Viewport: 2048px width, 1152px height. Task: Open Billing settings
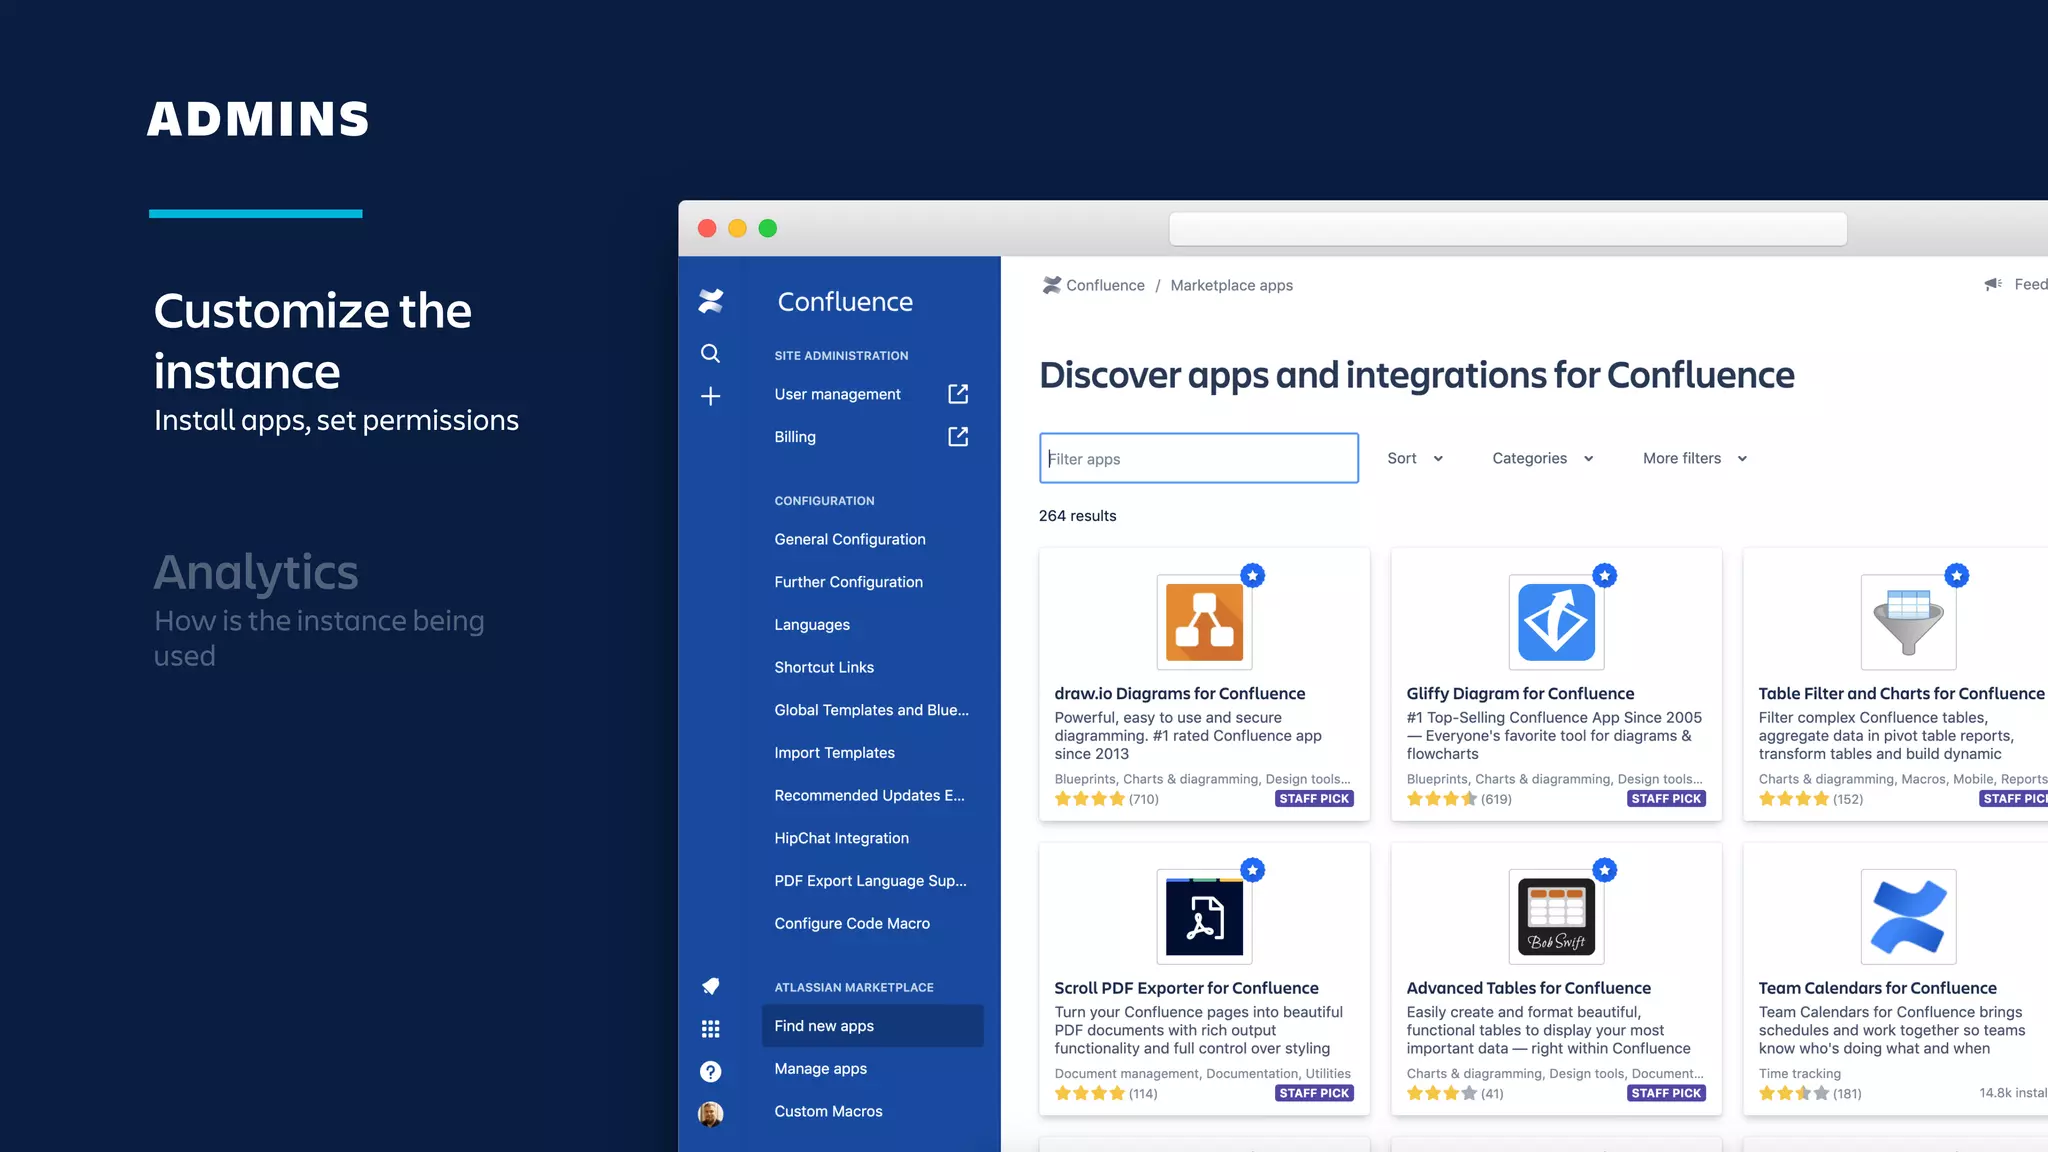pyautogui.click(x=795, y=437)
